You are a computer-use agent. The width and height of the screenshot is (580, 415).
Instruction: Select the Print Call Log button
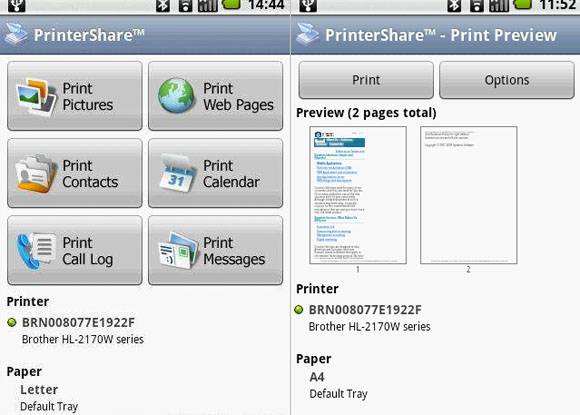(75, 250)
